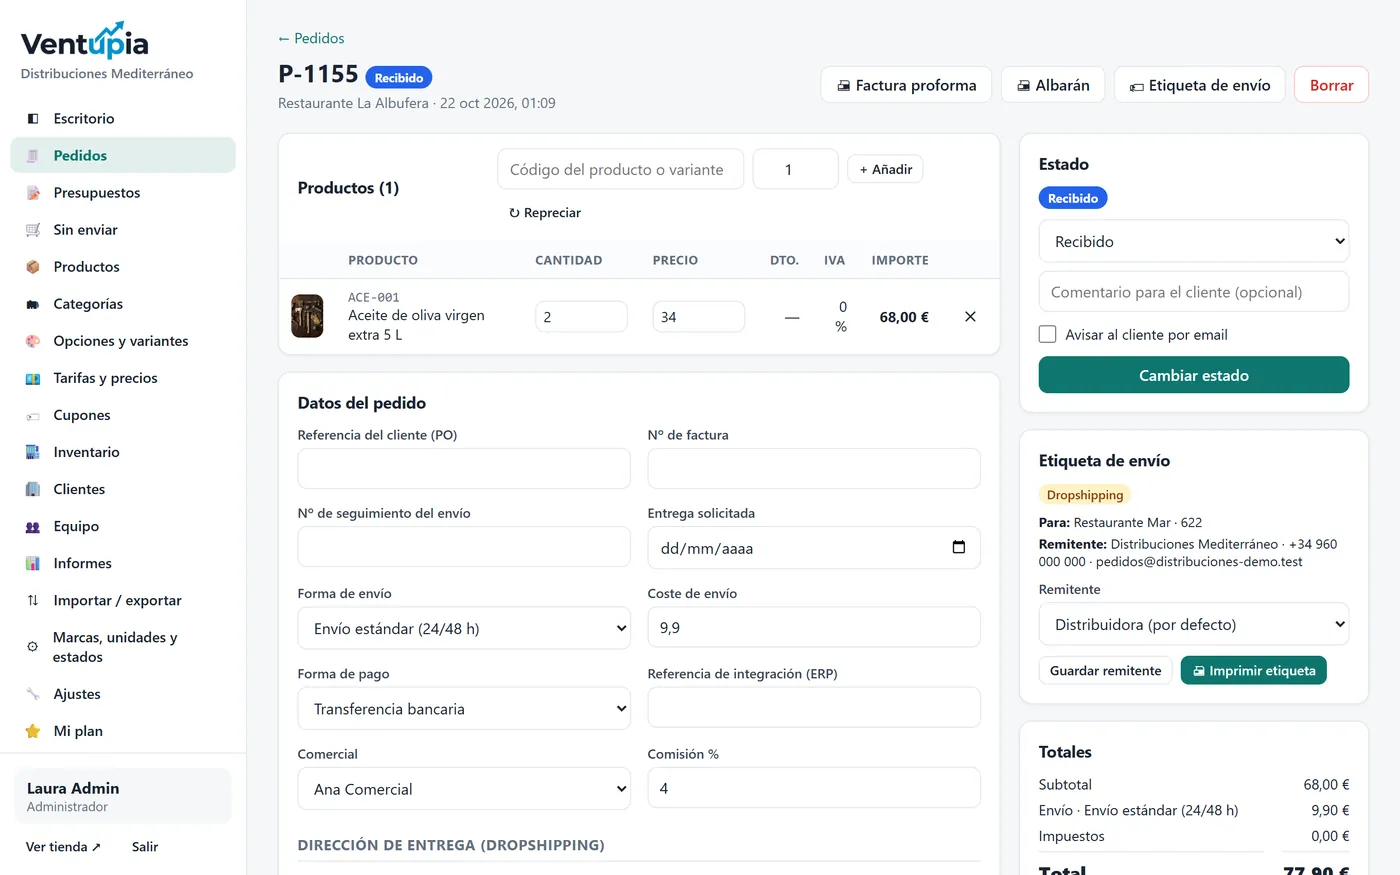The image size is (1400, 875).
Task: Open the Remitente dropdown
Action: click(x=1194, y=624)
